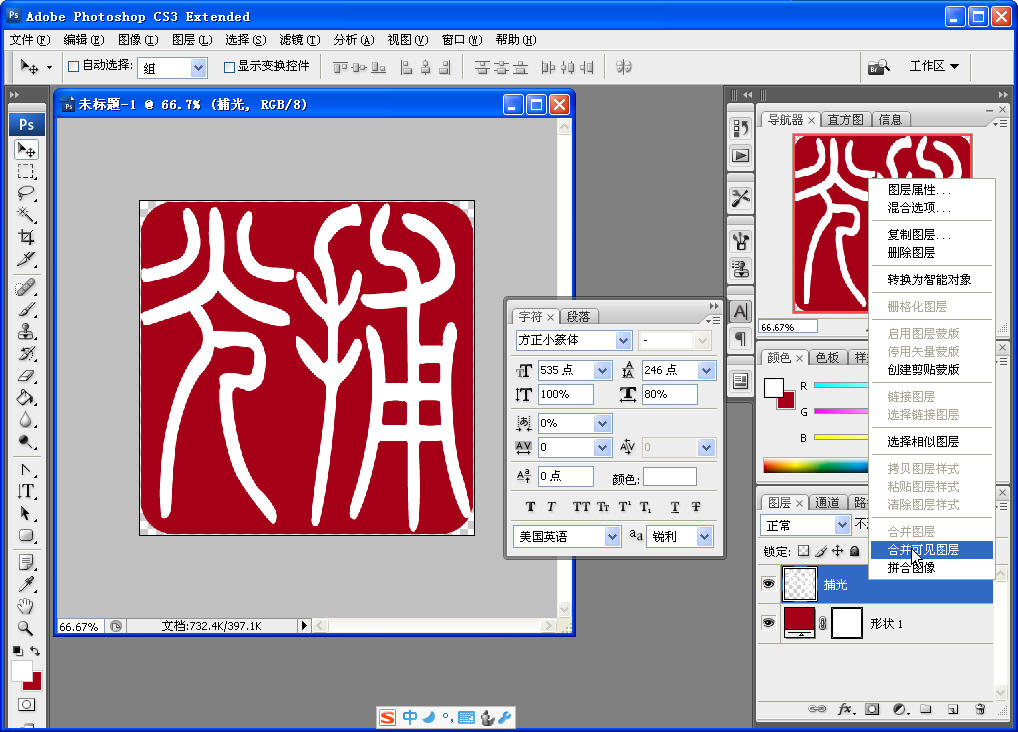Enable the 显示变换控件 checkbox
Image resolution: width=1018 pixels, height=732 pixels.
pyautogui.click(x=228, y=67)
